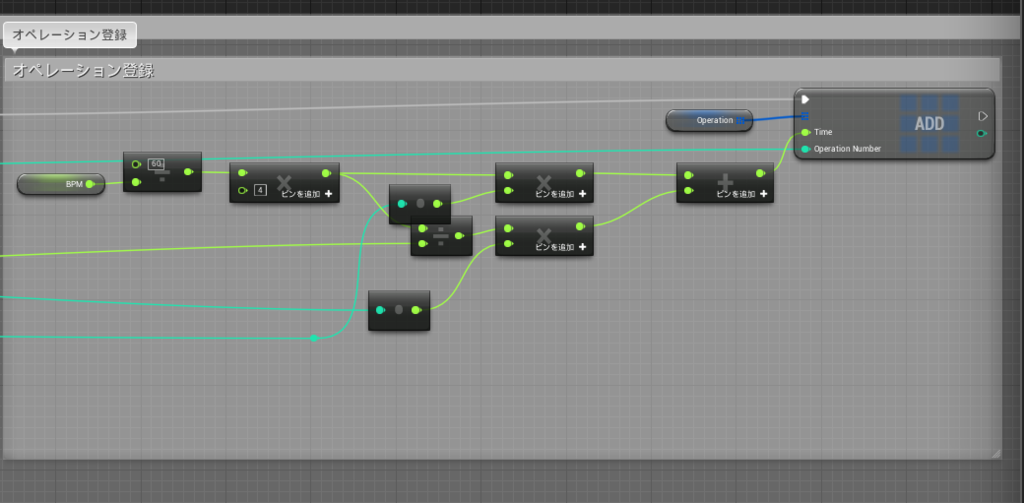Click the Operation Number input pin

click(x=805, y=149)
